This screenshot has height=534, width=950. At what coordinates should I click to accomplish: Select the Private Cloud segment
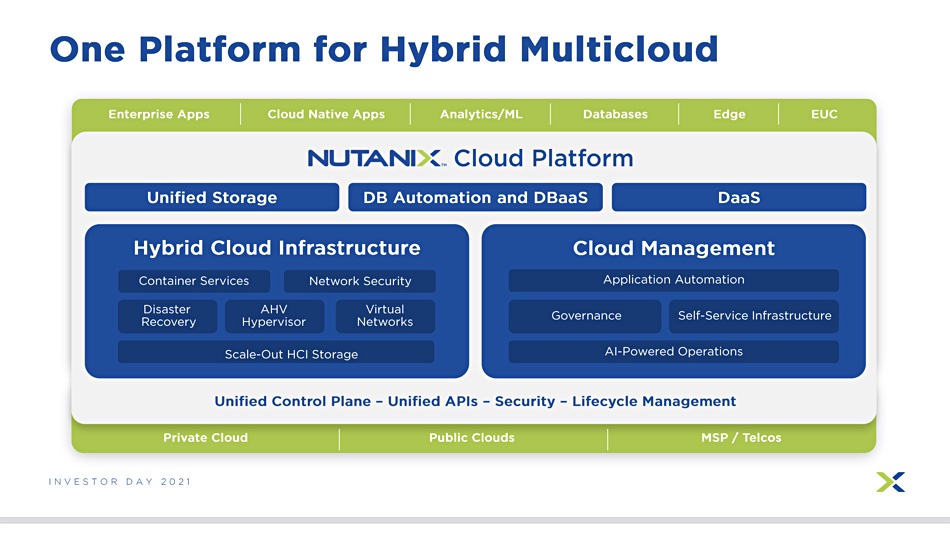point(205,438)
